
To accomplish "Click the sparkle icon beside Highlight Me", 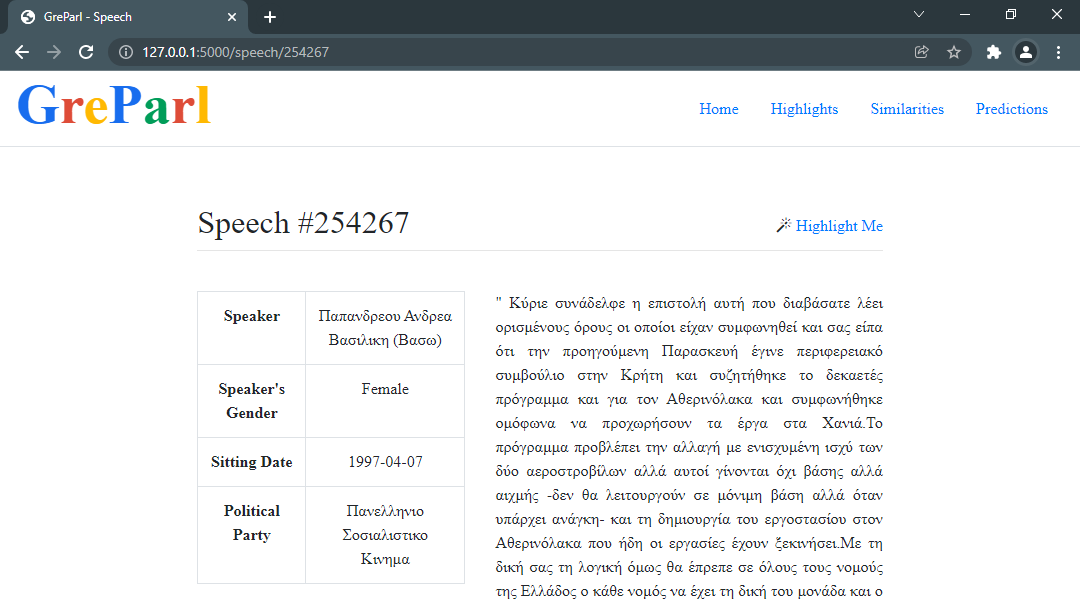I will pyautogui.click(x=783, y=225).
